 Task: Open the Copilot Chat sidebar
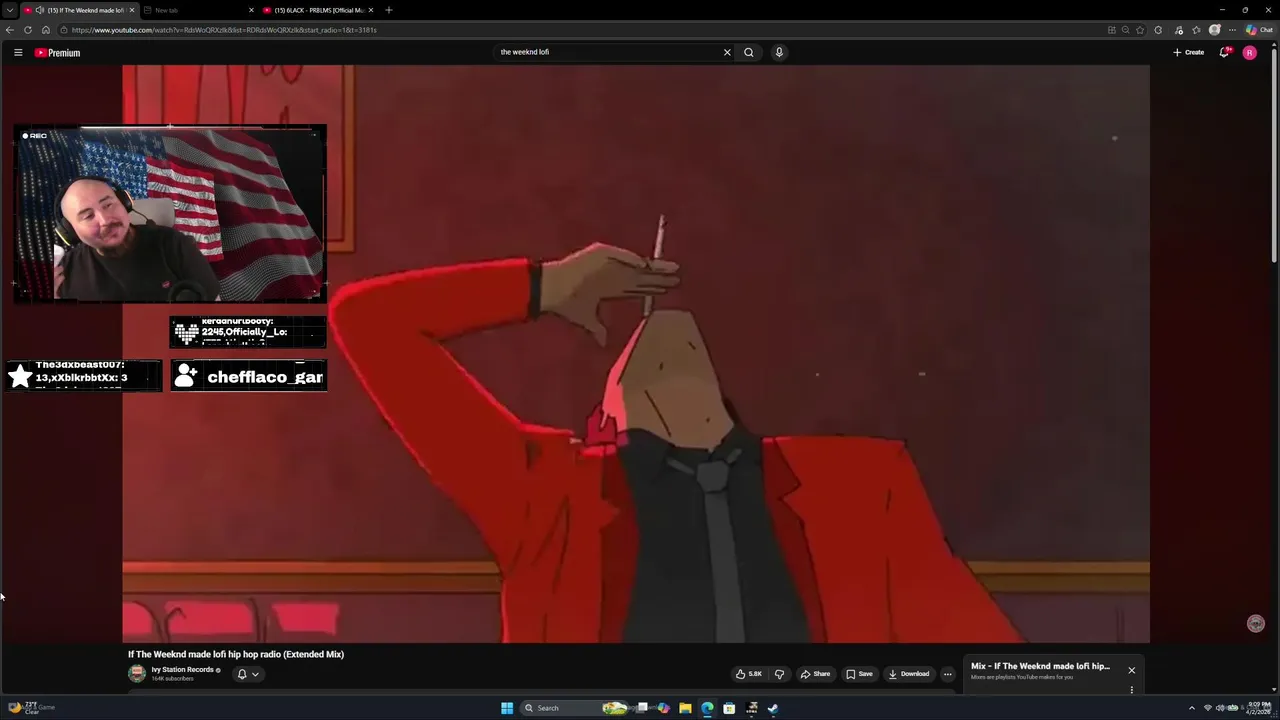point(1259,30)
